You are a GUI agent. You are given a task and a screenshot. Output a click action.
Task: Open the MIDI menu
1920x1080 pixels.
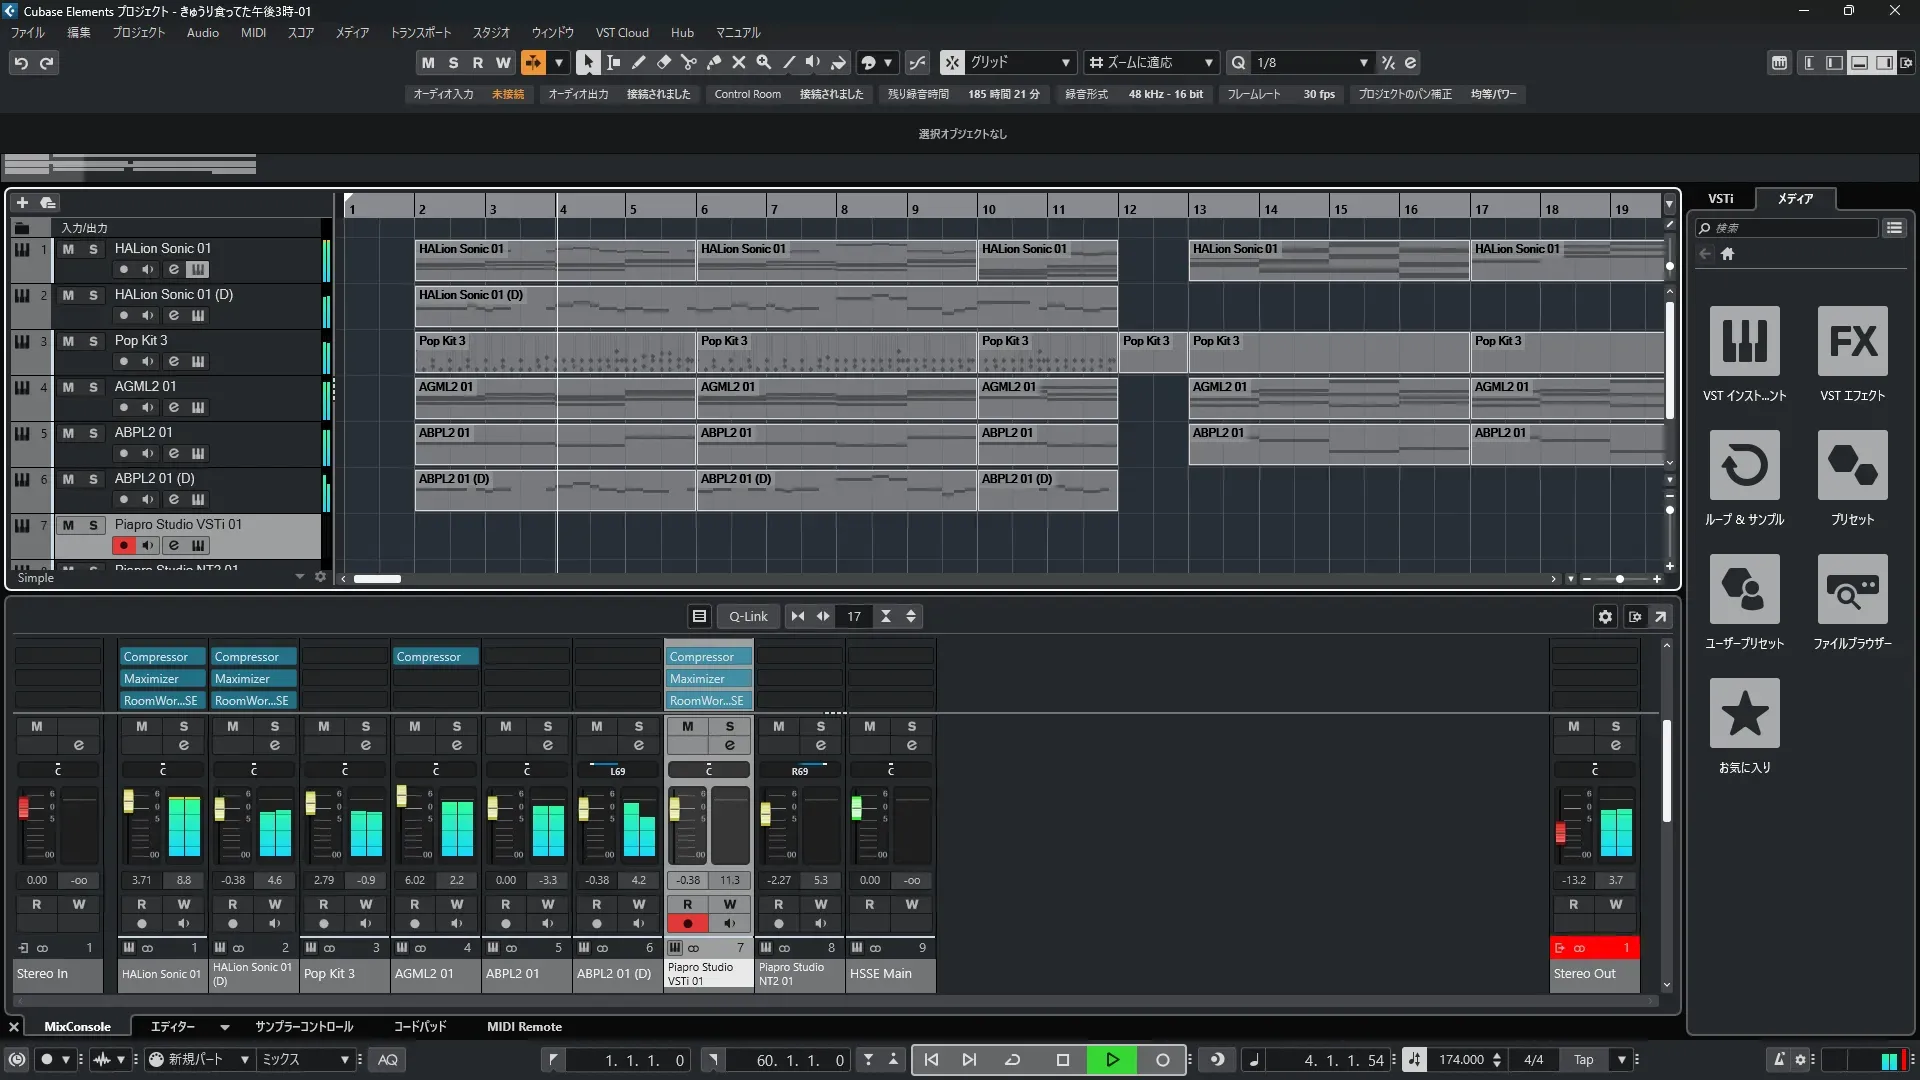point(253,32)
